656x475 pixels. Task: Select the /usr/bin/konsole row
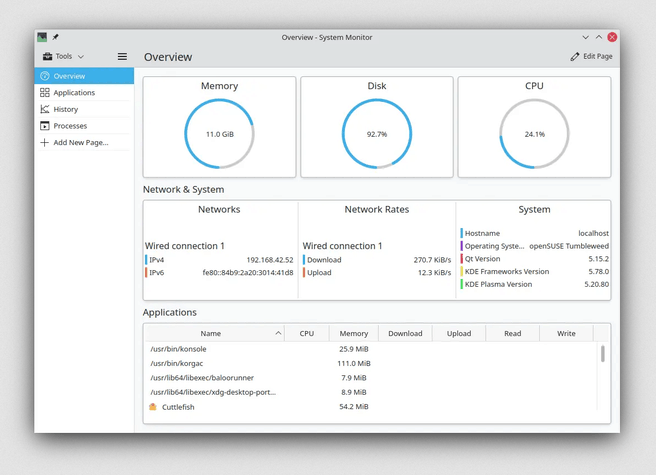pyautogui.click(x=372, y=349)
